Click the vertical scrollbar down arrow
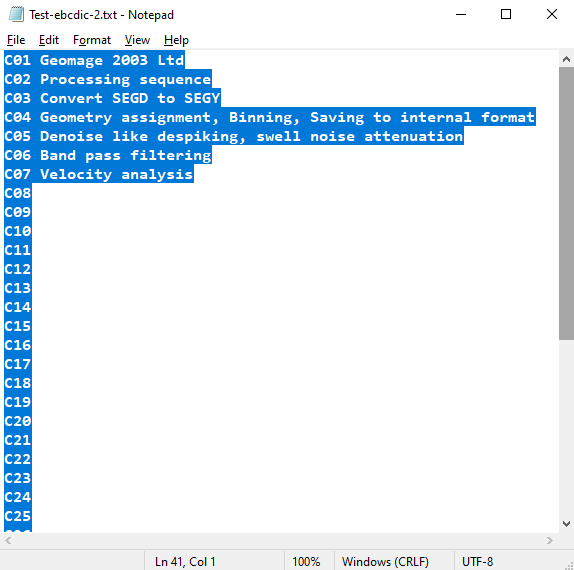 (x=566, y=524)
